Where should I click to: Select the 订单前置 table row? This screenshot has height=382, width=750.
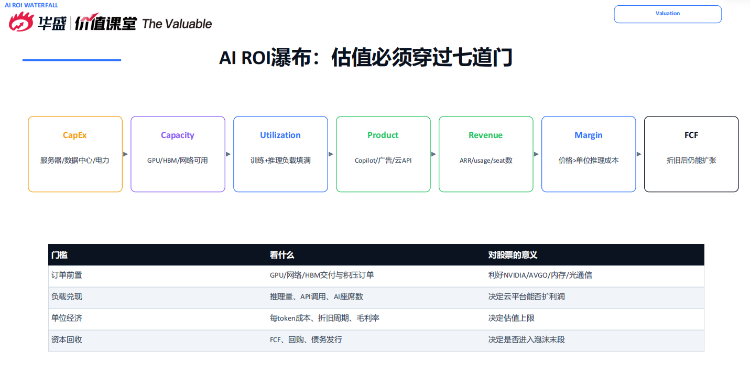[x=376, y=276]
